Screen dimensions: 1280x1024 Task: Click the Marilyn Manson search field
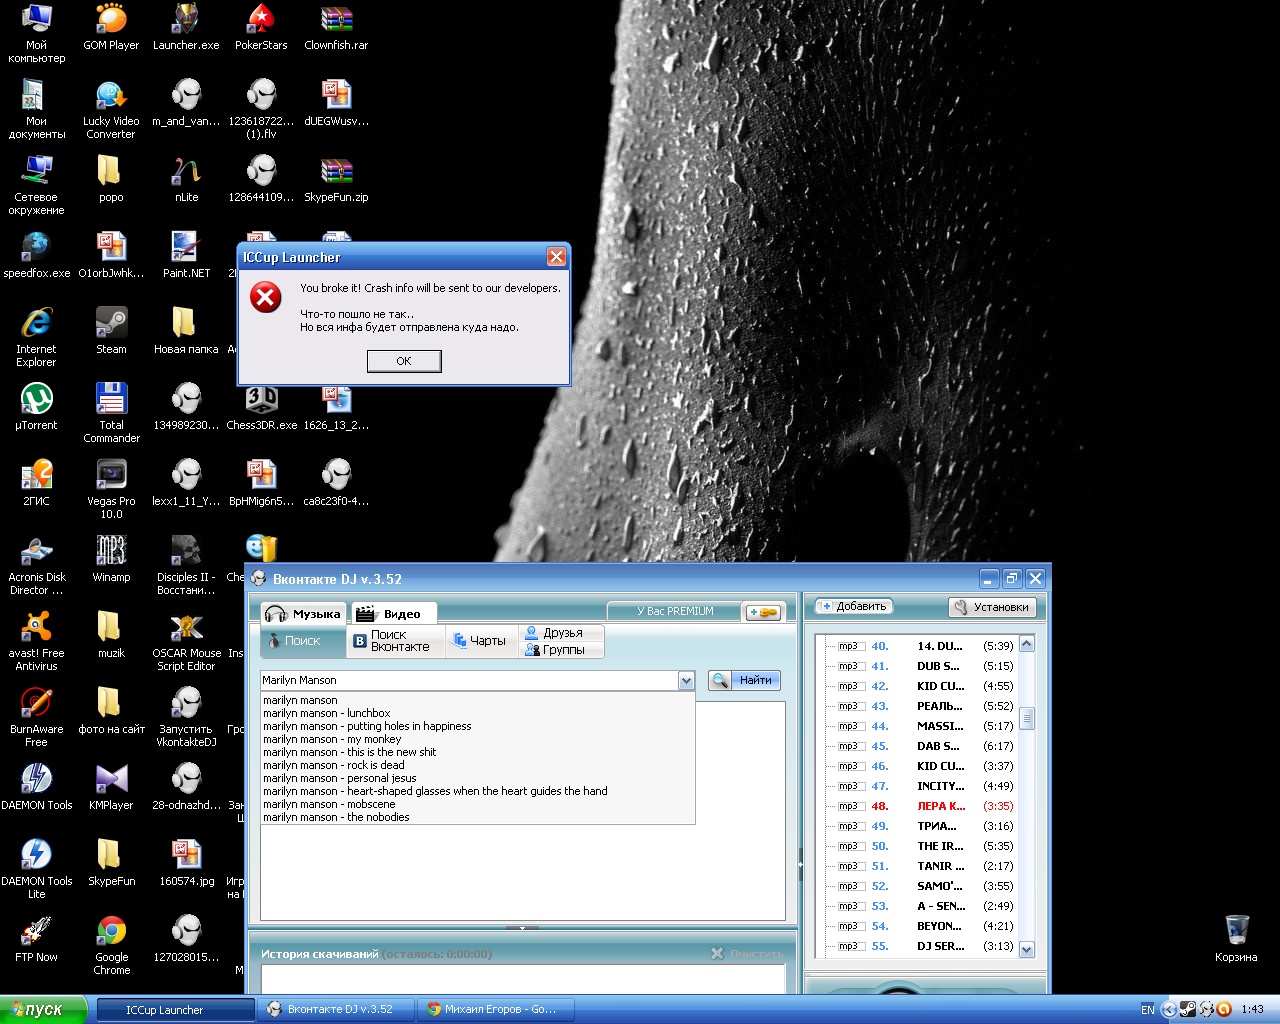click(469, 680)
